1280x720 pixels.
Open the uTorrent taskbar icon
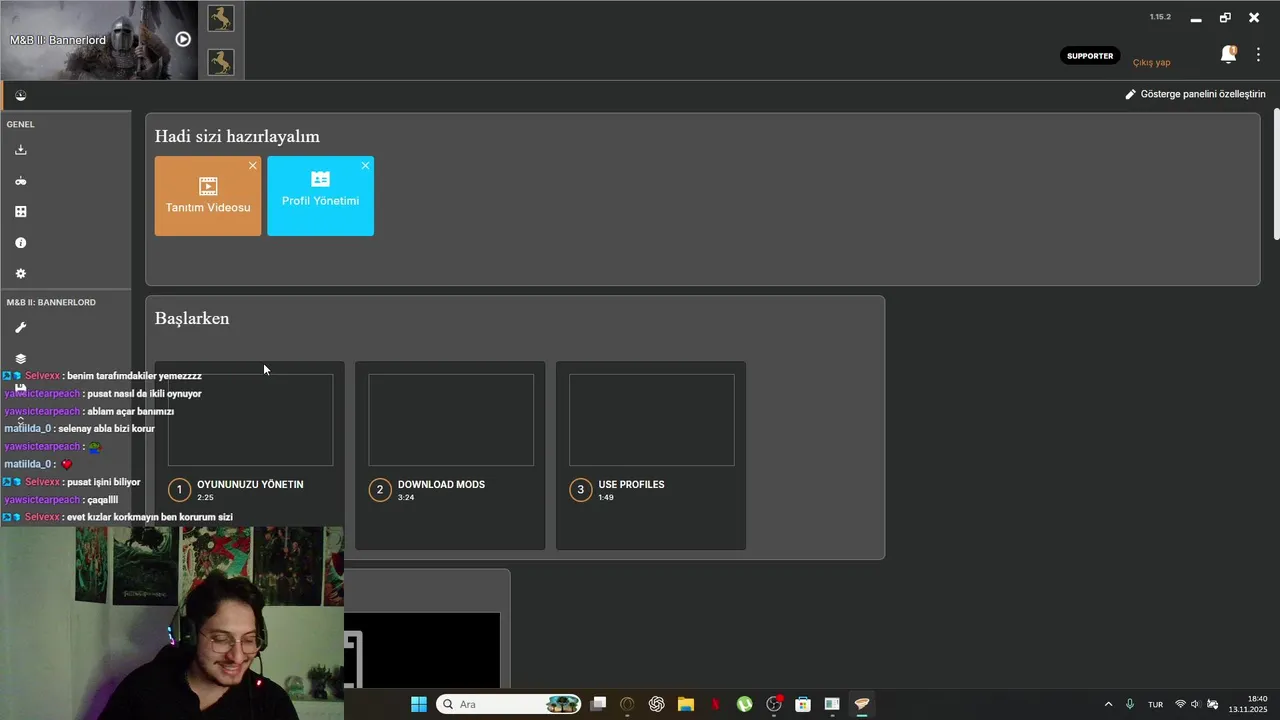click(744, 704)
